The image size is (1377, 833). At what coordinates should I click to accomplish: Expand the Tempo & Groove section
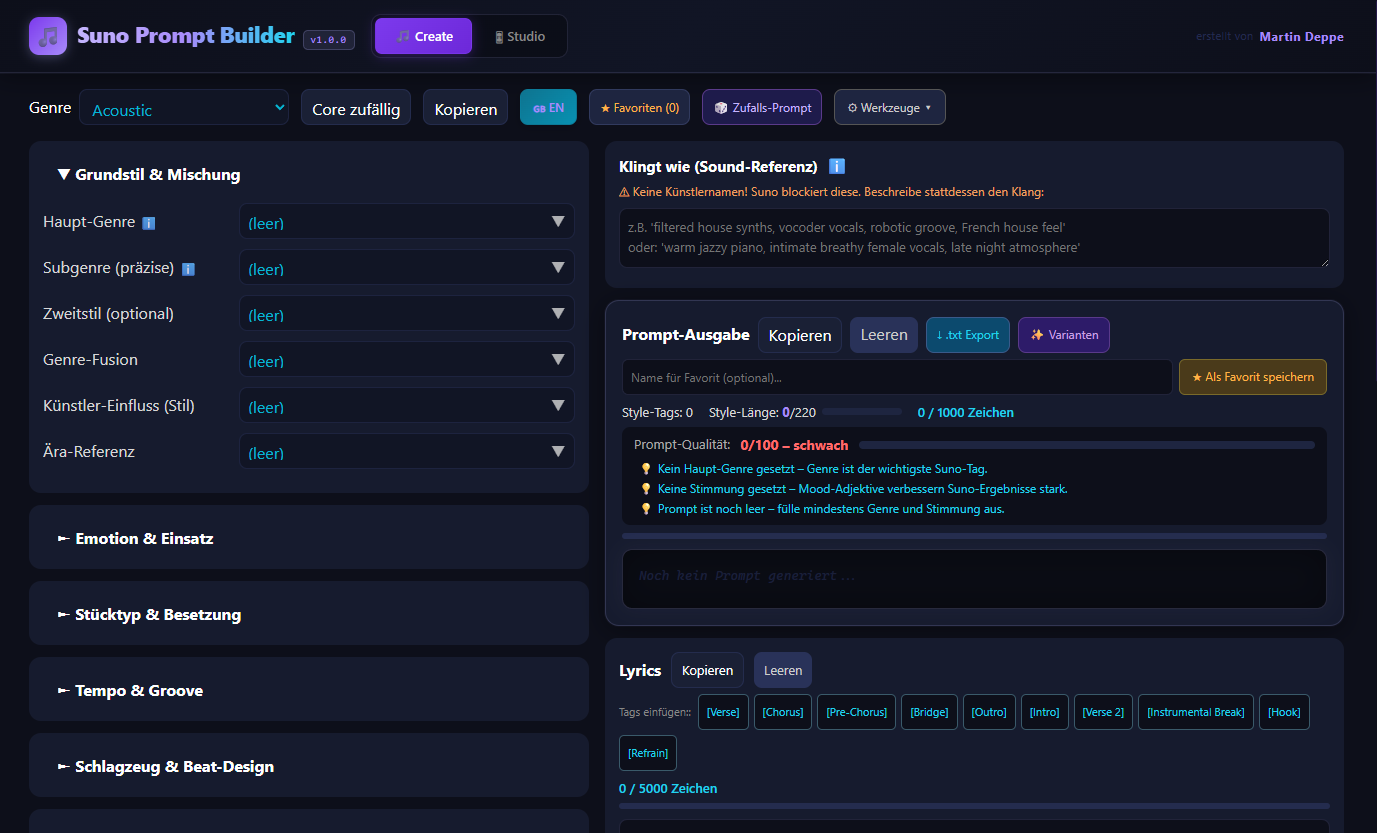coord(309,689)
